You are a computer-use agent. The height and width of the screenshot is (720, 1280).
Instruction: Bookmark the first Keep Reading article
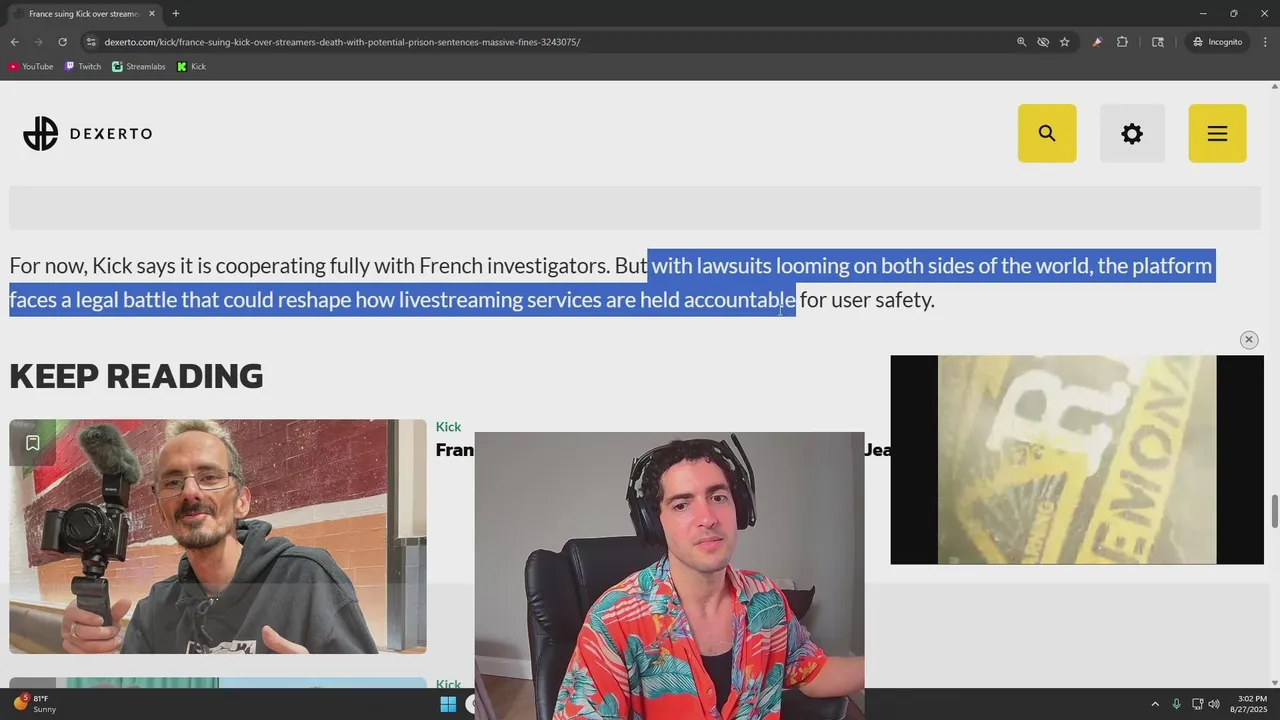pos(32,443)
